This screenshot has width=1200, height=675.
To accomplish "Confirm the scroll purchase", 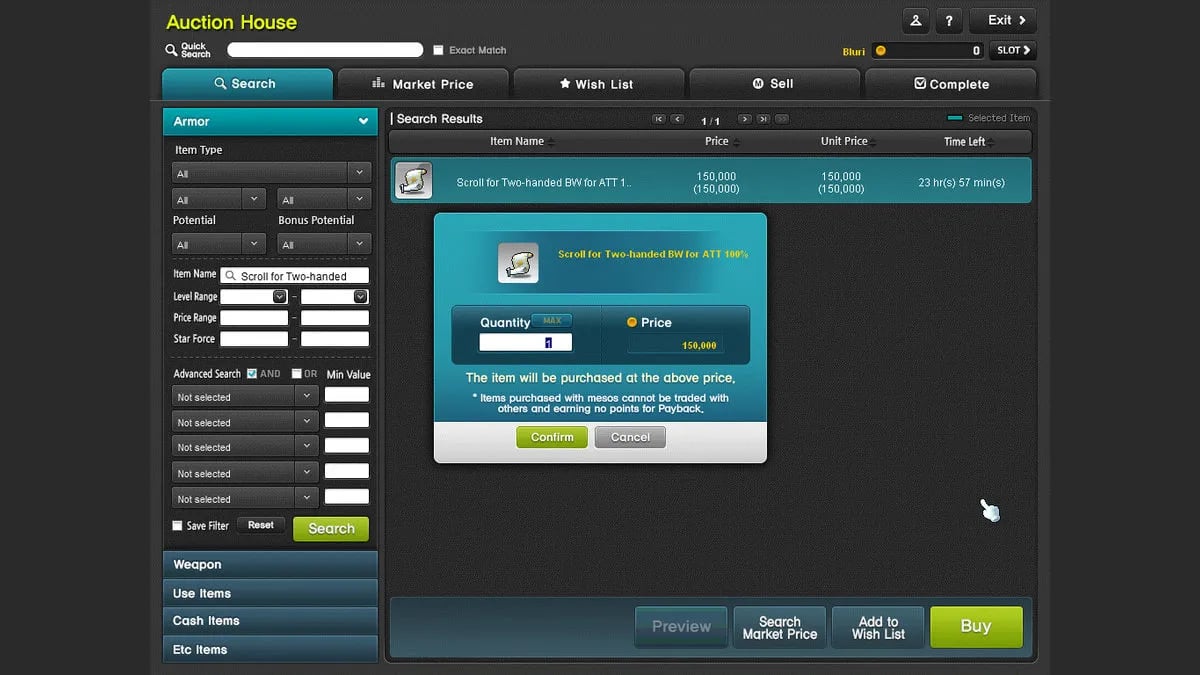I will [552, 437].
